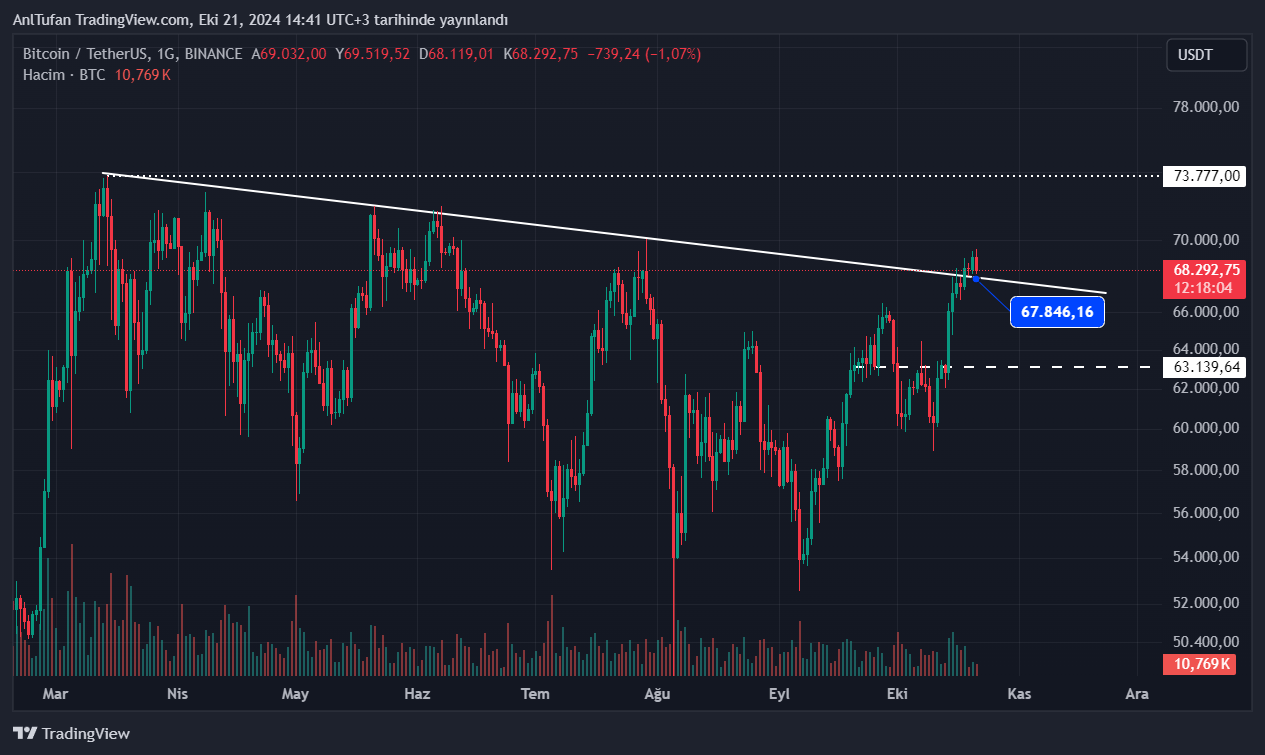Click the 1G timeframe text in title
Screen dimensions: 1265x755
[x=167, y=54]
